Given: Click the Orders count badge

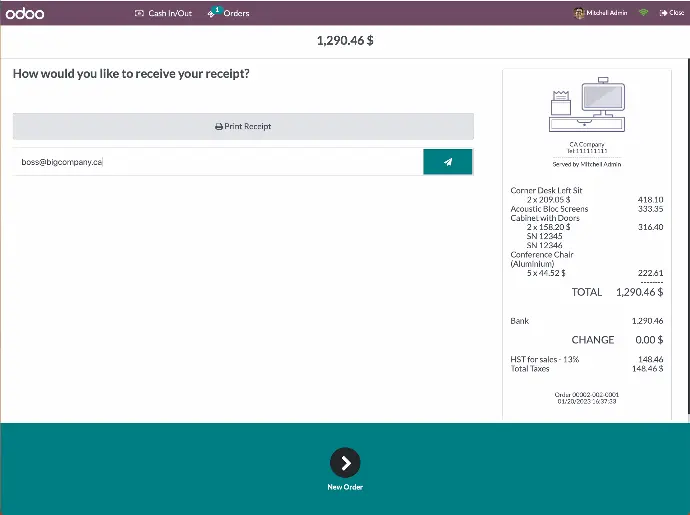Looking at the screenshot, I should tap(217, 9).
